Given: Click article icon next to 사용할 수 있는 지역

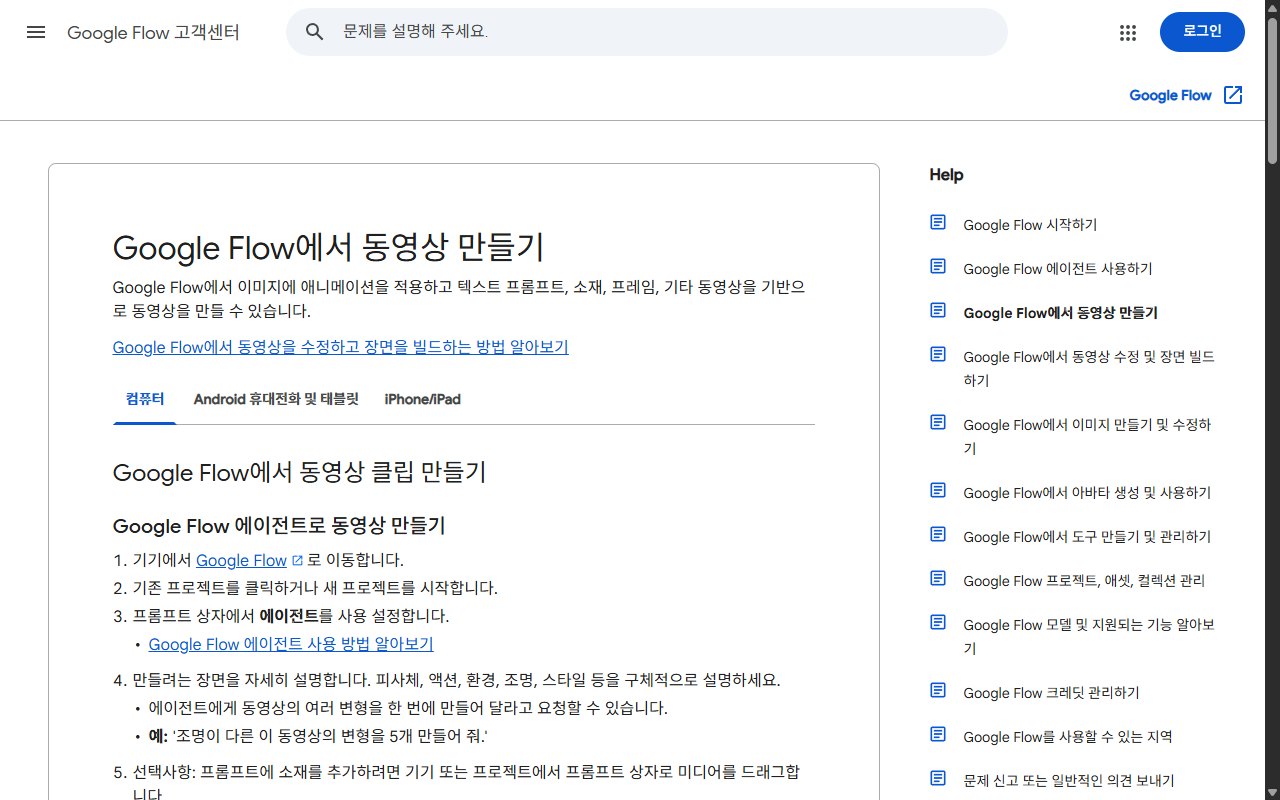Looking at the screenshot, I should coord(938,734).
